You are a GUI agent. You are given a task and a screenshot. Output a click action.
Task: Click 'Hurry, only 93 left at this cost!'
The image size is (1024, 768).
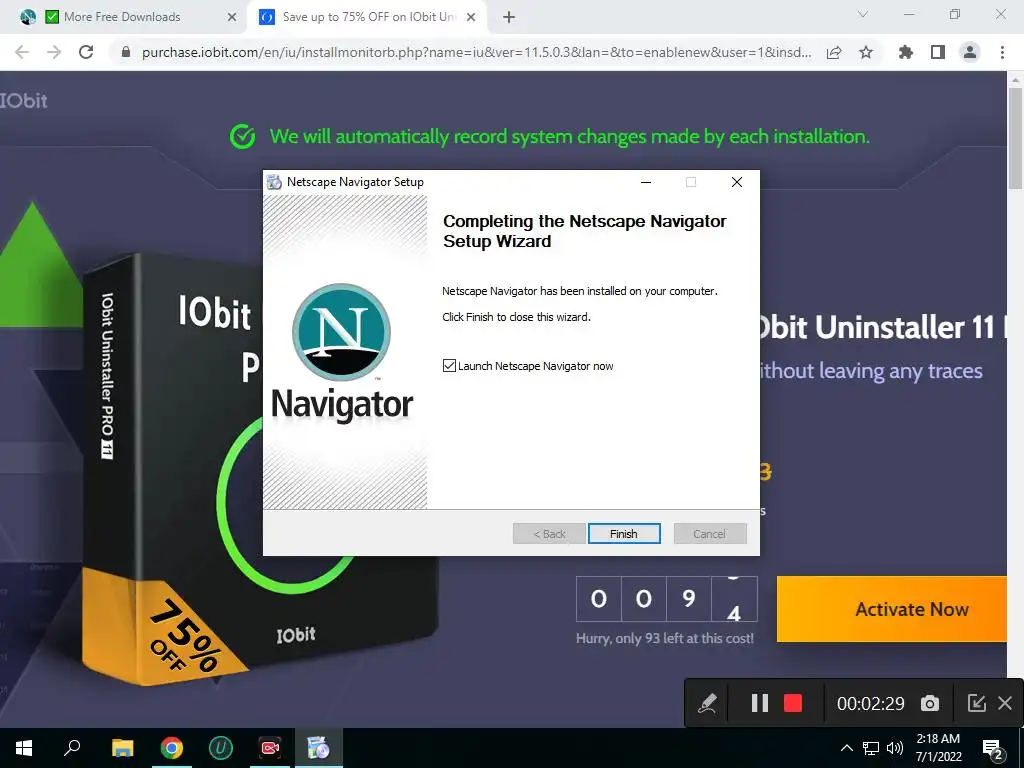pos(665,638)
